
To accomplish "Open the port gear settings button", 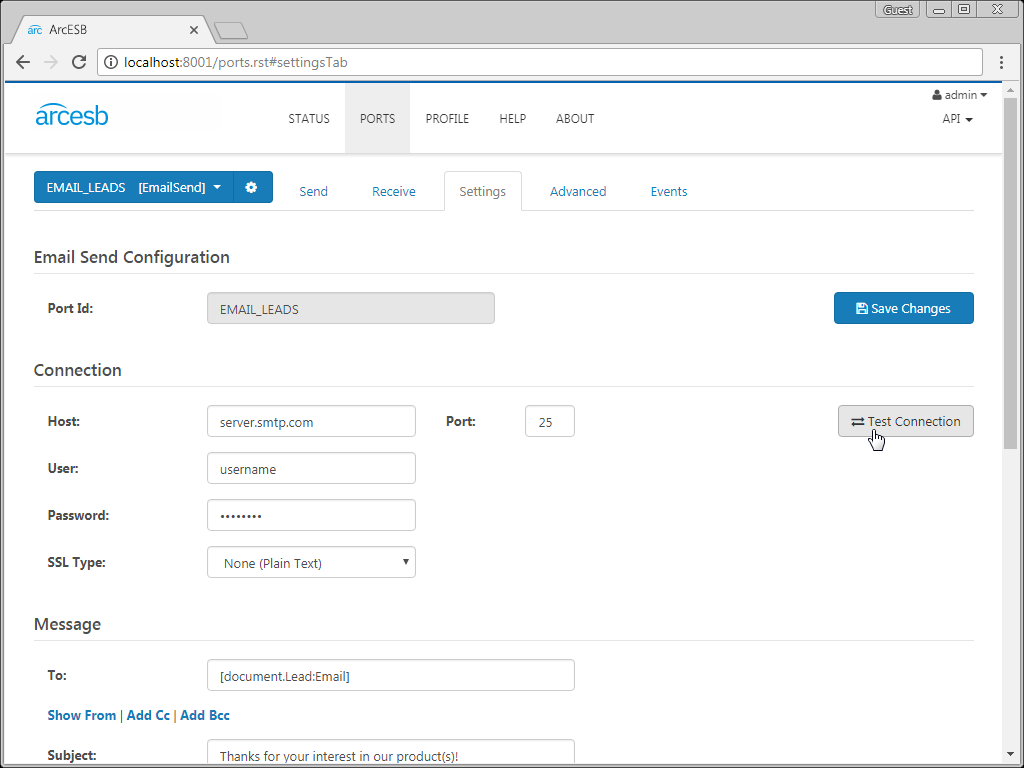I will [251, 187].
